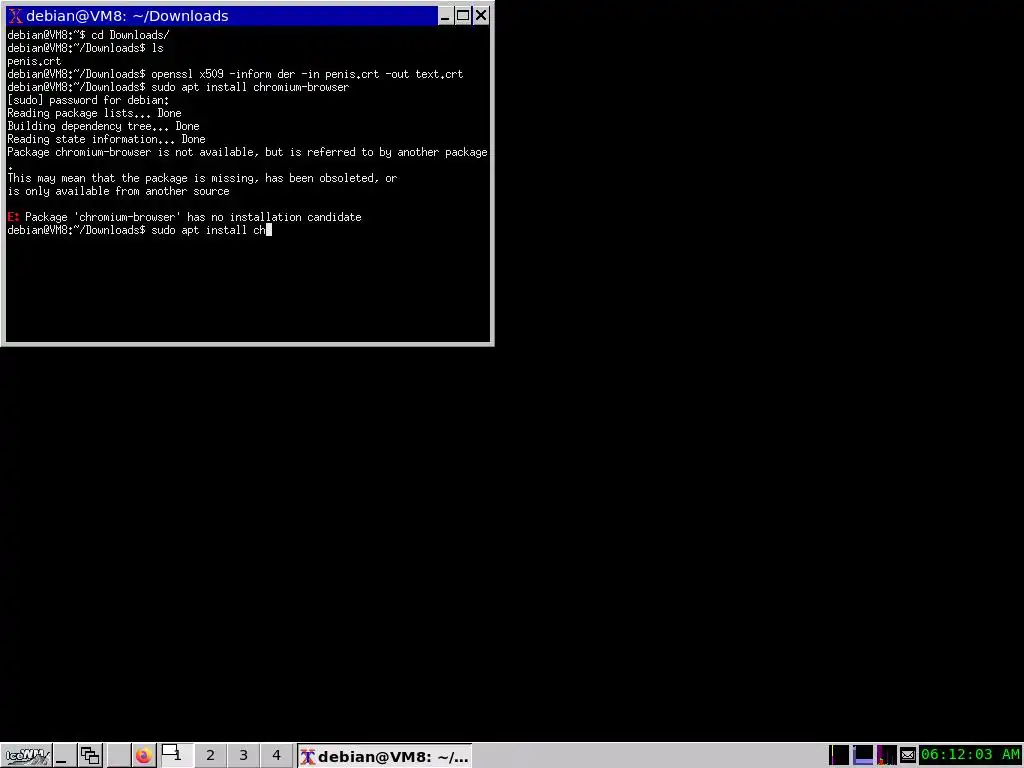Click the red 'E:' error marker
This screenshot has width=1024, height=768.
(13, 217)
